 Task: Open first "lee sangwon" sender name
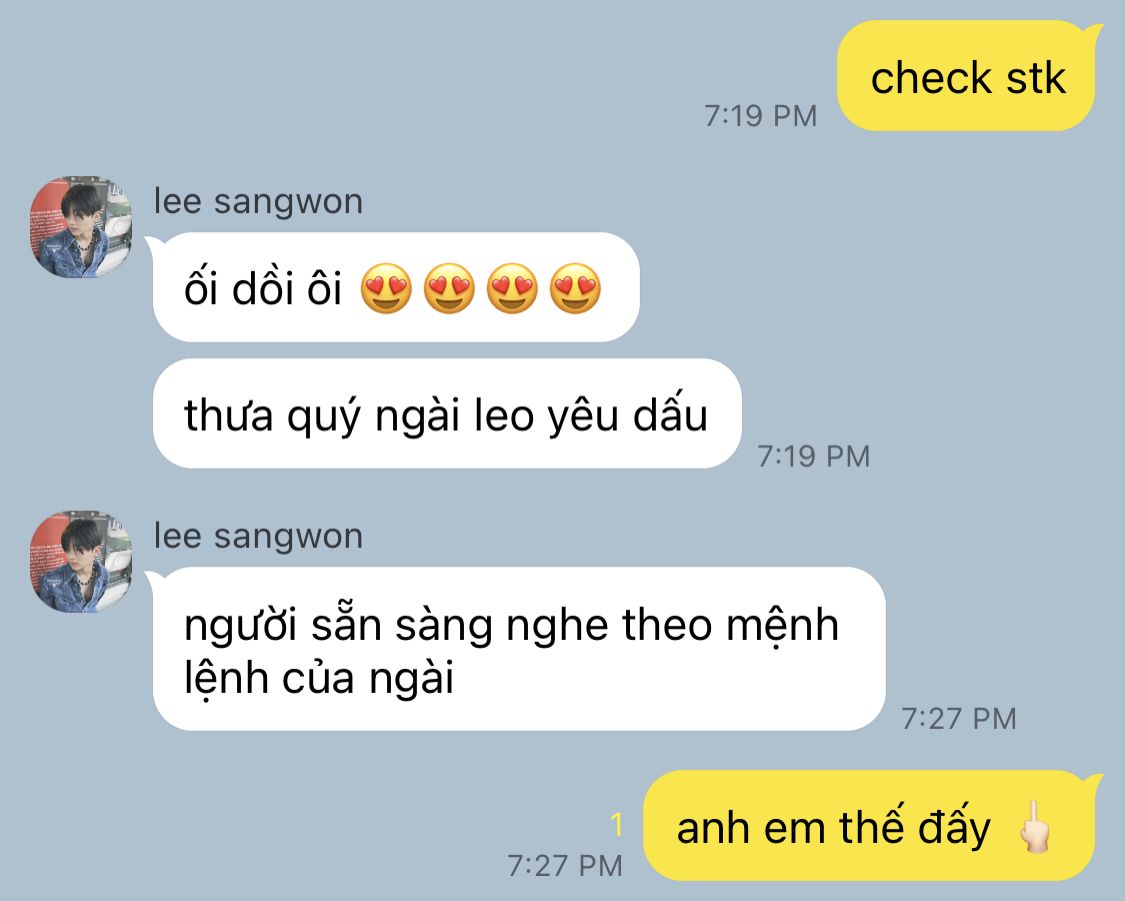258,201
